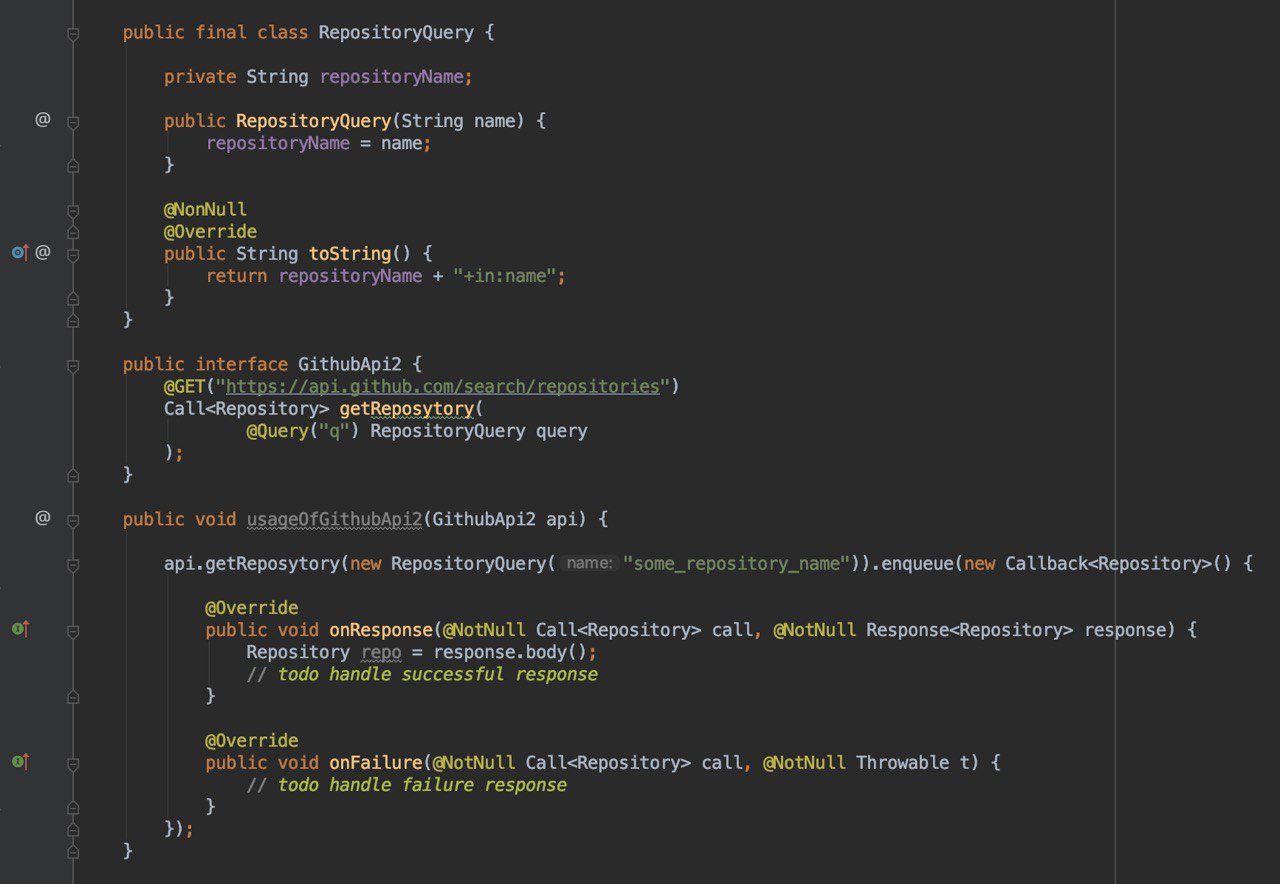Fold the onResponse method
The image size is (1280, 884).
tap(72, 631)
